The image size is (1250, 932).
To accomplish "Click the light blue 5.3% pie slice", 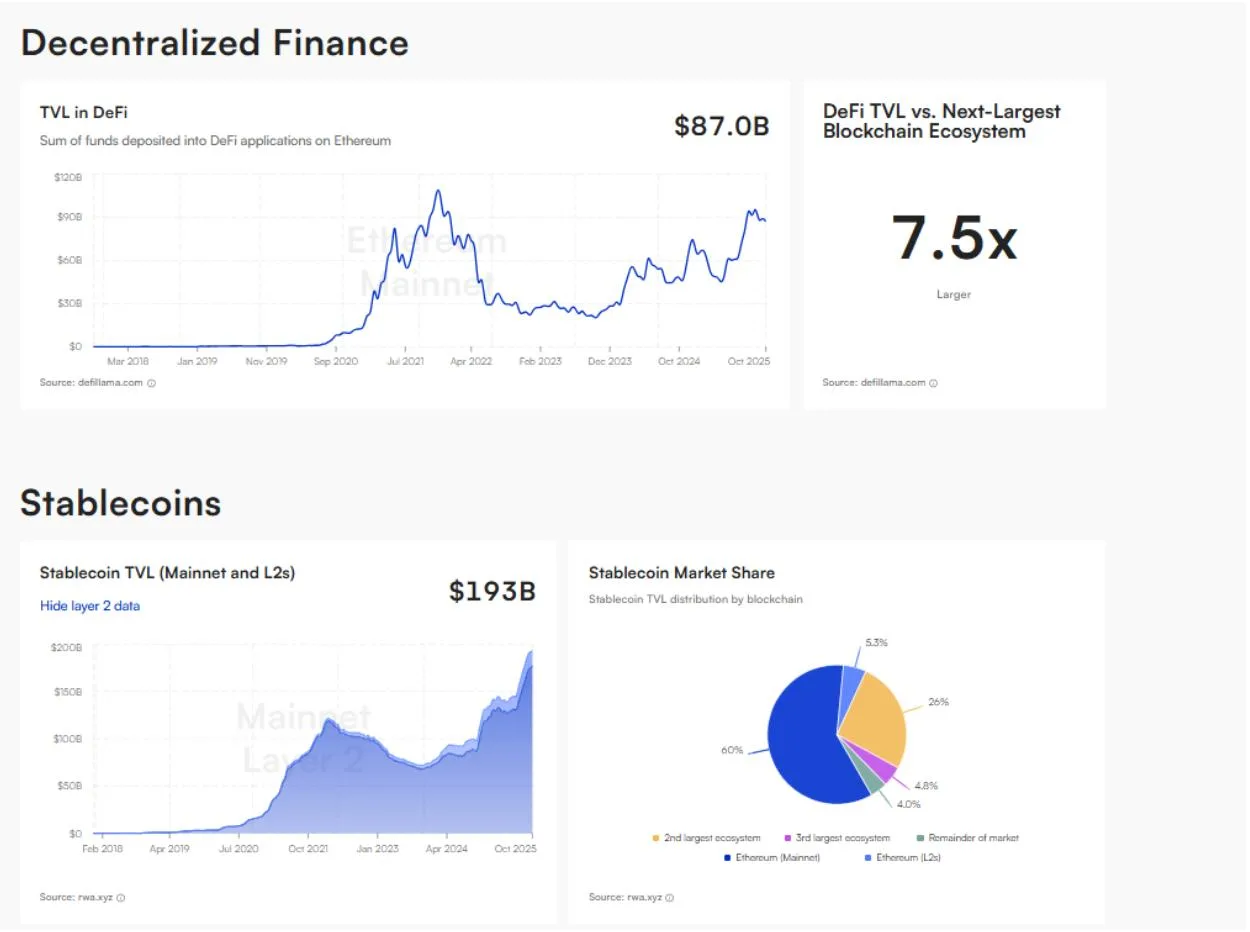I will point(852,685).
